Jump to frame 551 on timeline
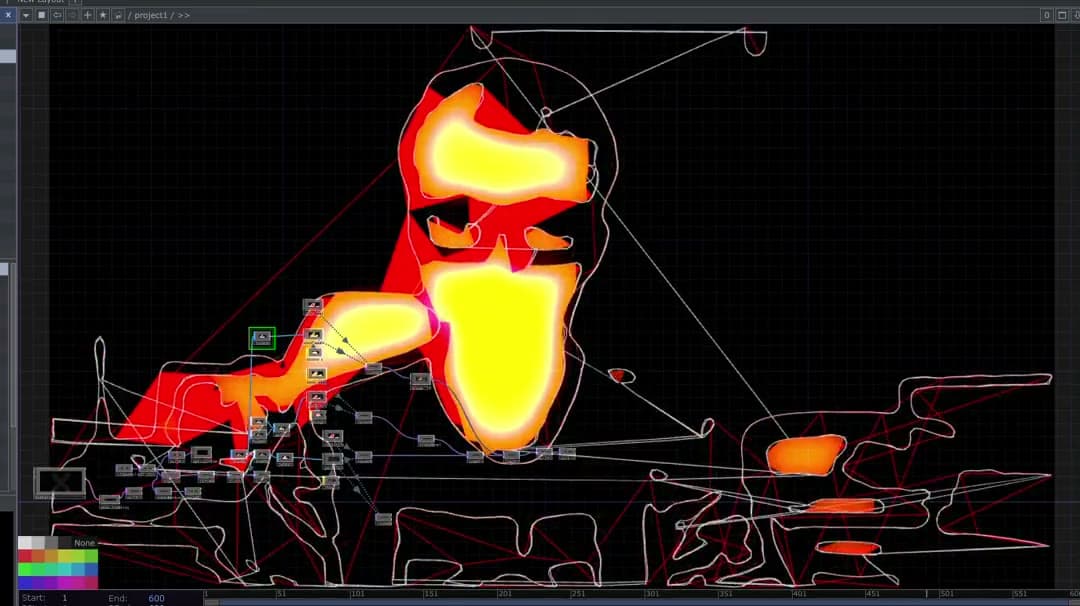The width and height of the screenshot is (1080, 606). click(x=1020, y=594)
